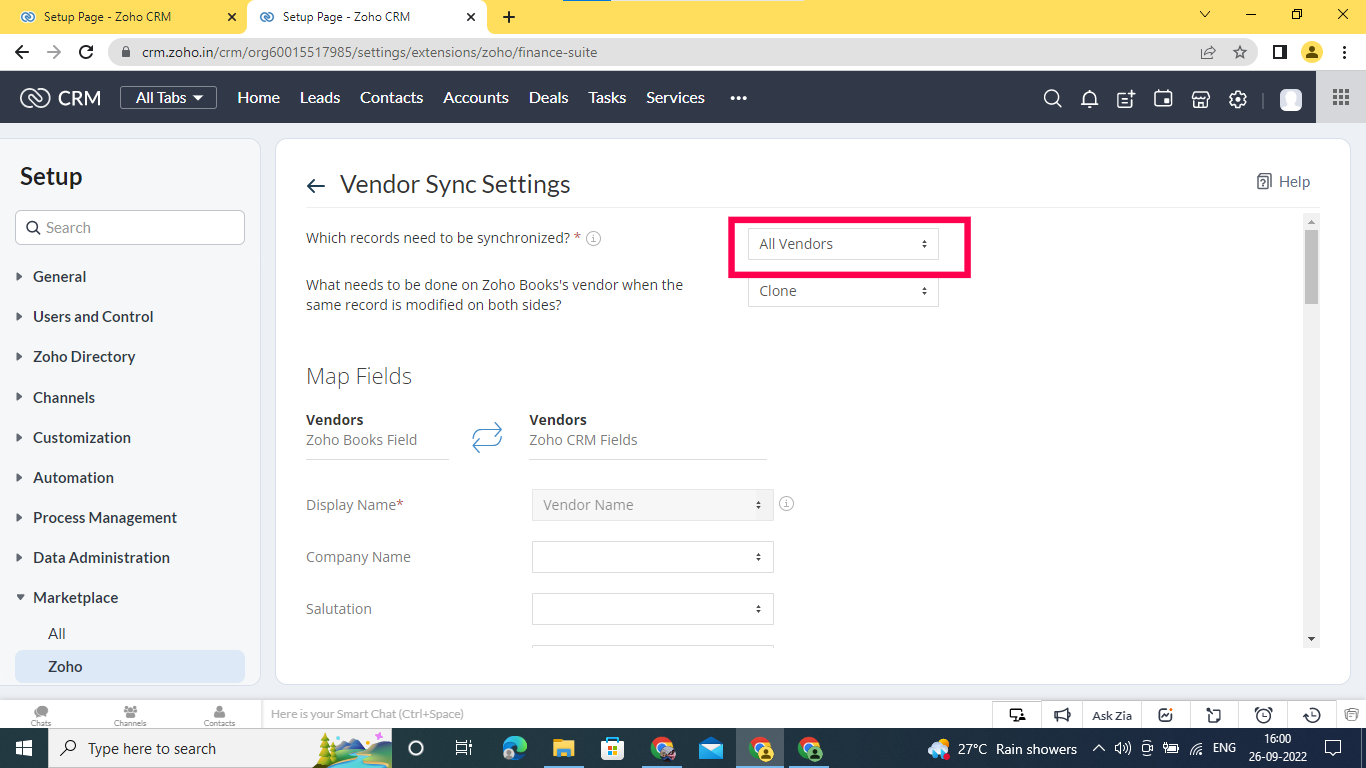Image resolution: width=1366 pixels, height=768 pixels.
Task: Expand Users and Control in Setup
Action: [x=93, y=316]
